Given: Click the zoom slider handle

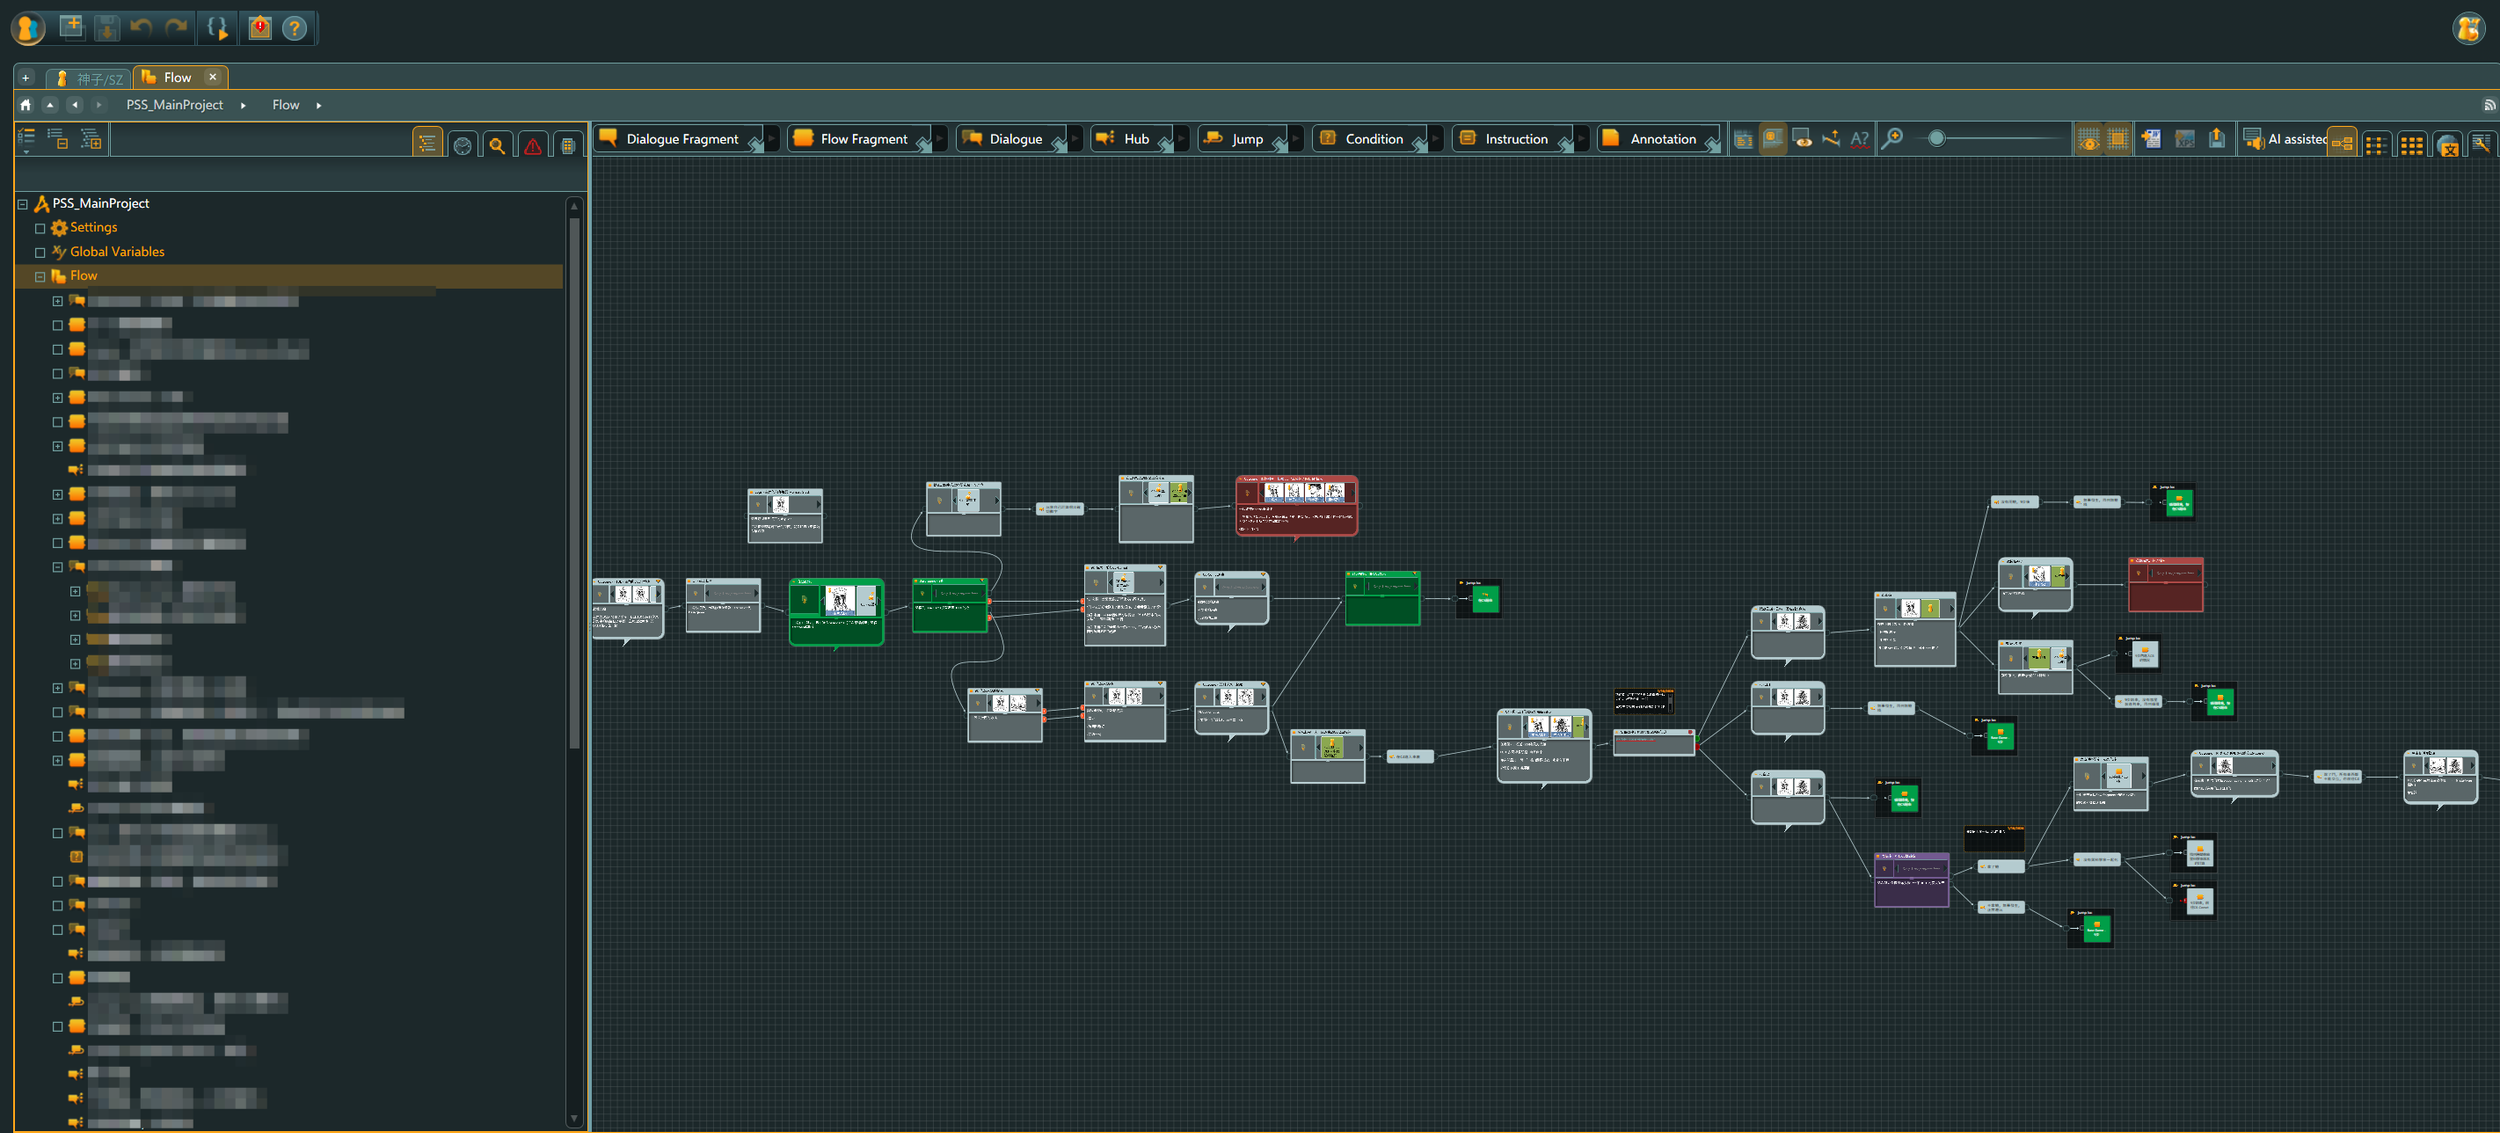Looking at the screenshot, I should click(x=1936, y=139).
